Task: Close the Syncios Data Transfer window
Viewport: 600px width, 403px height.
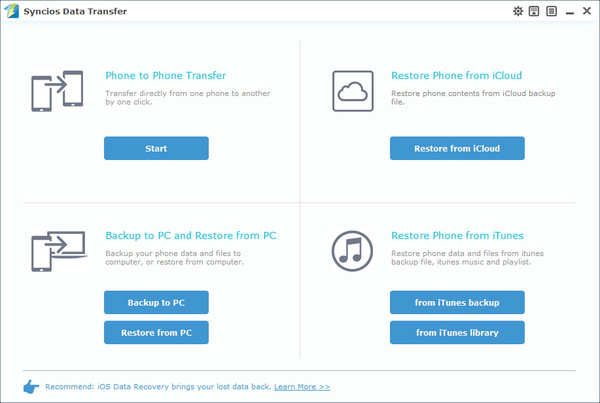Action: pyautogui.click(x=587, y=11)
